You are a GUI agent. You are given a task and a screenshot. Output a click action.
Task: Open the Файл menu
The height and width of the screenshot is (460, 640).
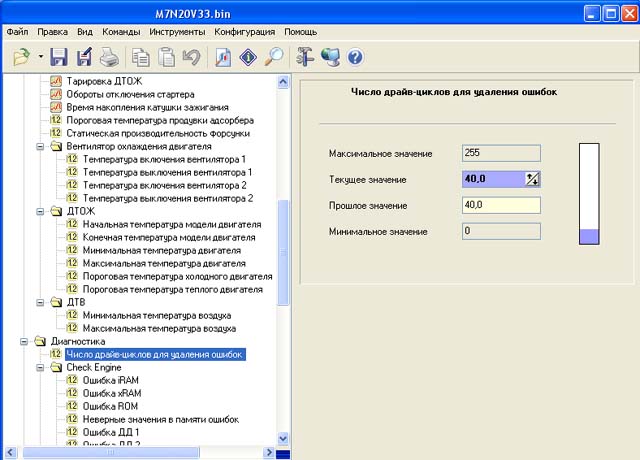(17, 32)
